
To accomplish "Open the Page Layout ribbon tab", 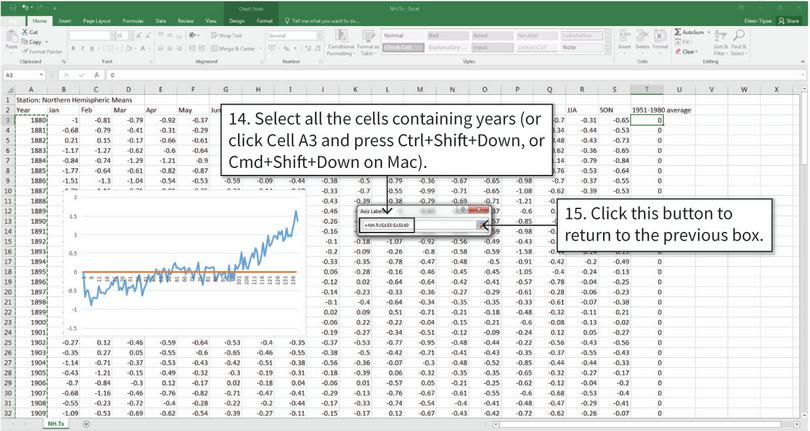I will click(x=97, y=21).
